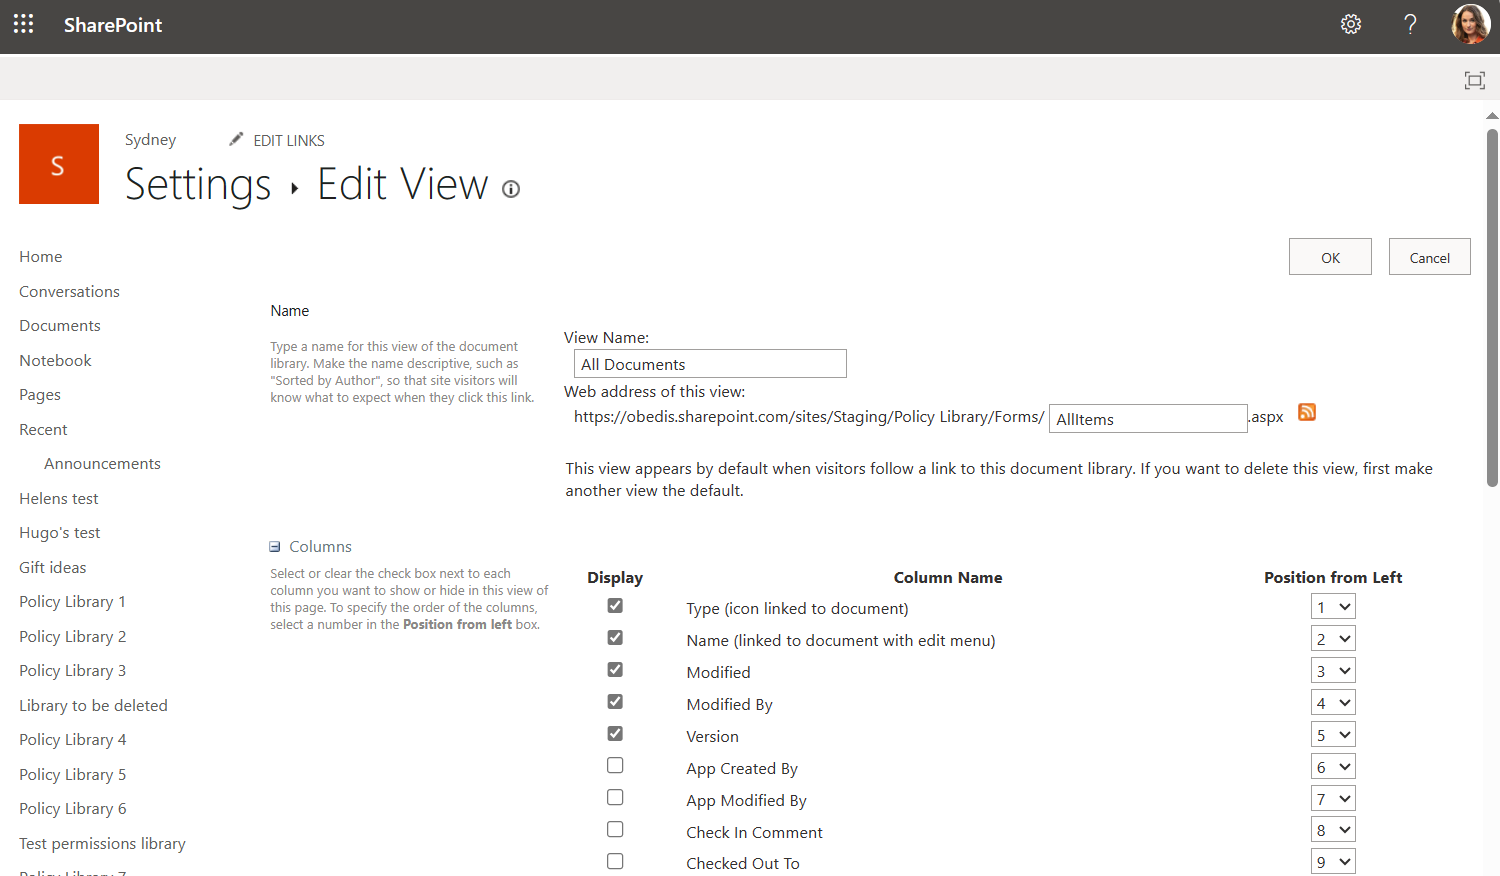
Task: Click the Edit View info icon
Action: (x=511, y=189)
